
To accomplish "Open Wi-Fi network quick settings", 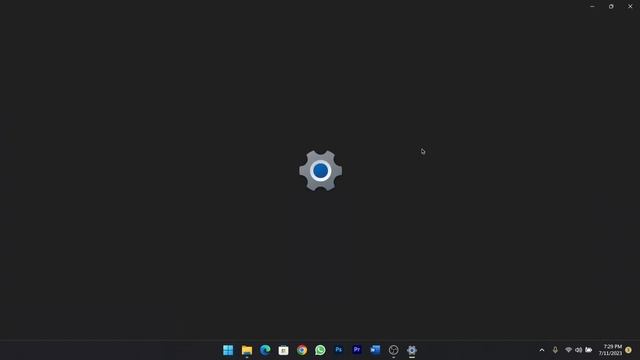I will (x=568, y=350).
